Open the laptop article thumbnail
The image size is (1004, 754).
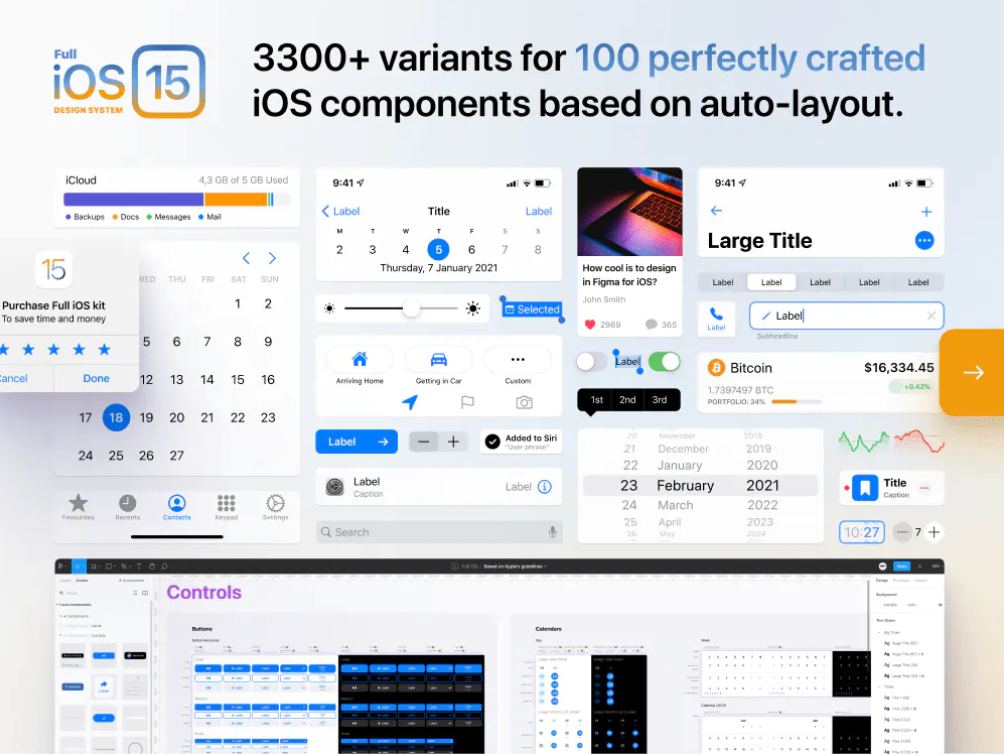click(x=630, y=212)
